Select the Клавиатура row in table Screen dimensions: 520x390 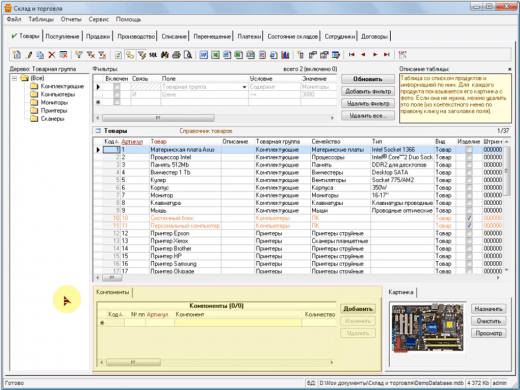click(298, 203)
